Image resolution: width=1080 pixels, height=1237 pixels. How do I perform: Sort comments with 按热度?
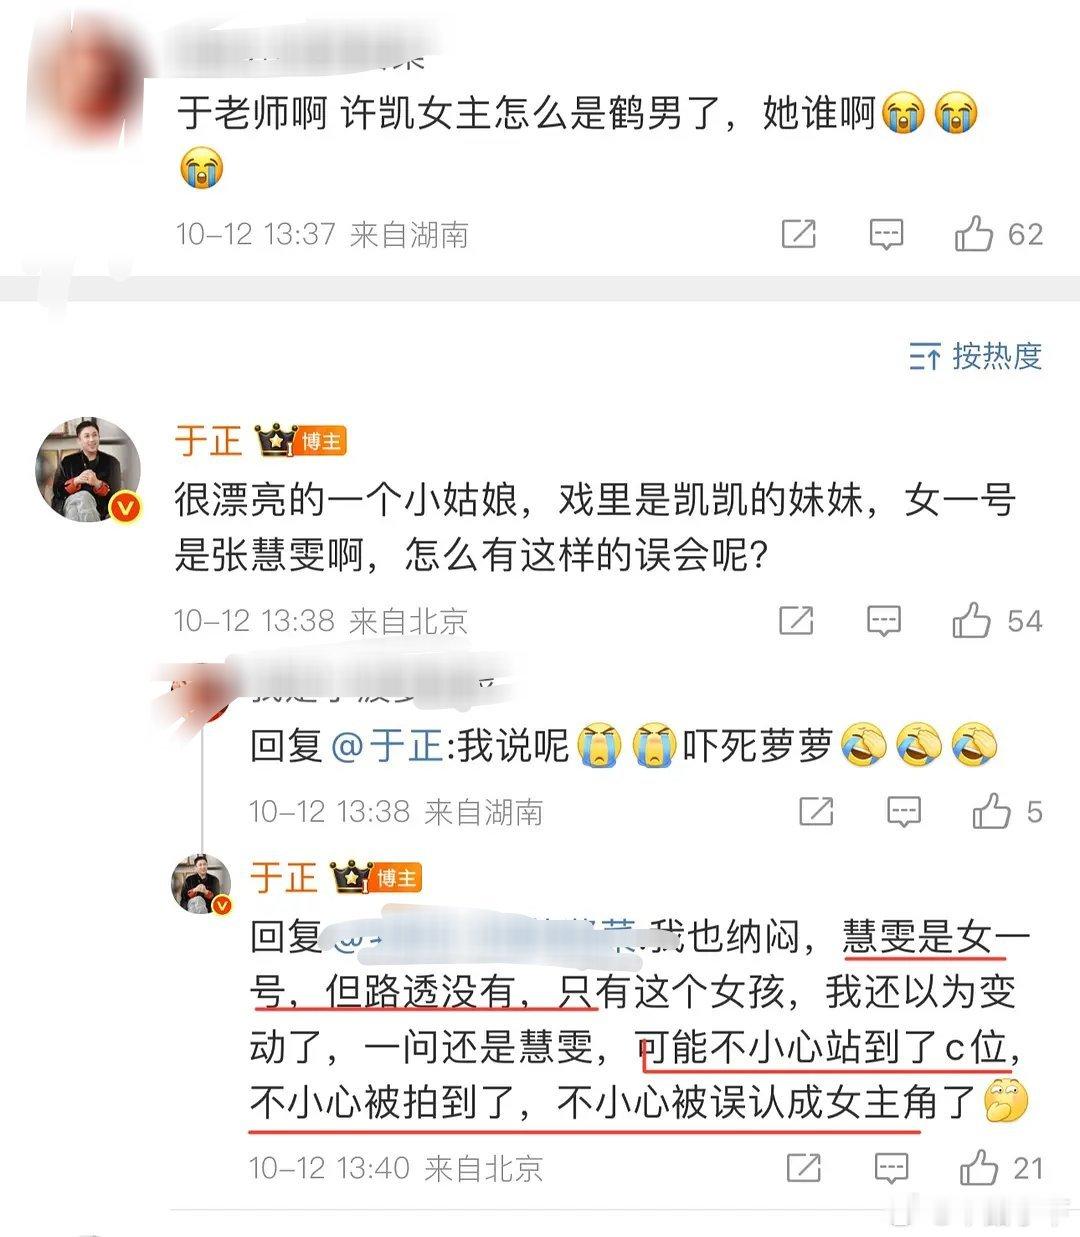(x=976, y=356)
